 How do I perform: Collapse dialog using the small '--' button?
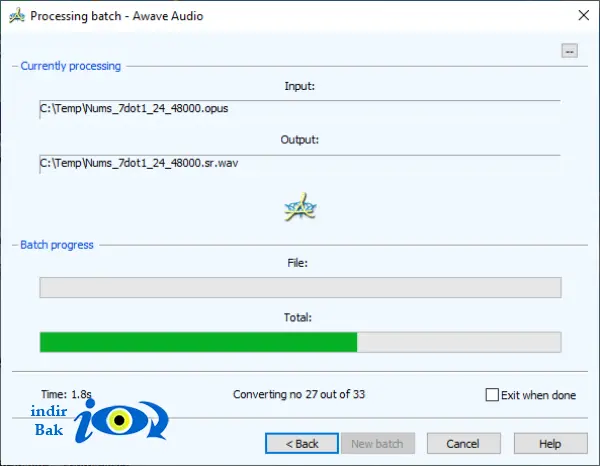(569, 51)
